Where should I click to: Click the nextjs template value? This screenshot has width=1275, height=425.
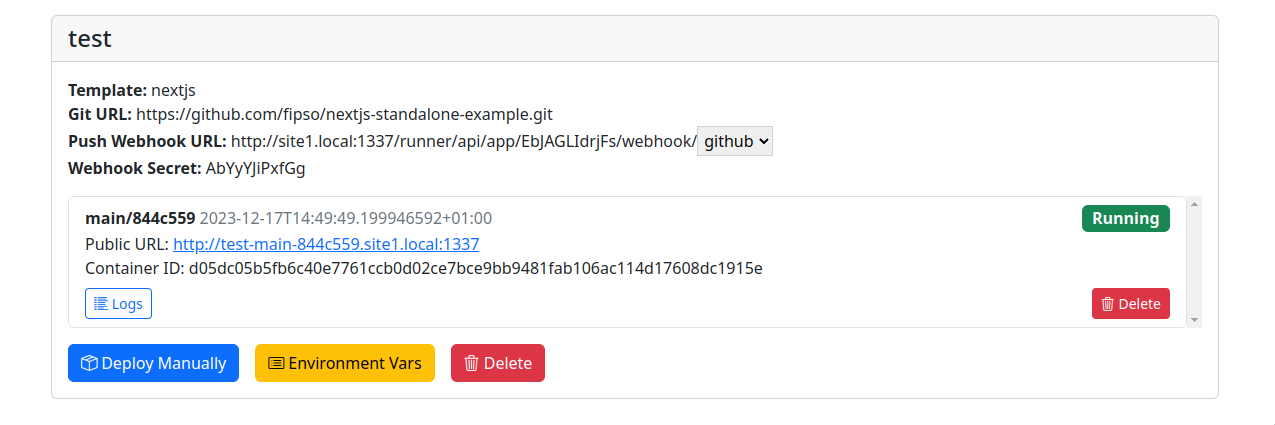(x=173, y=91)
